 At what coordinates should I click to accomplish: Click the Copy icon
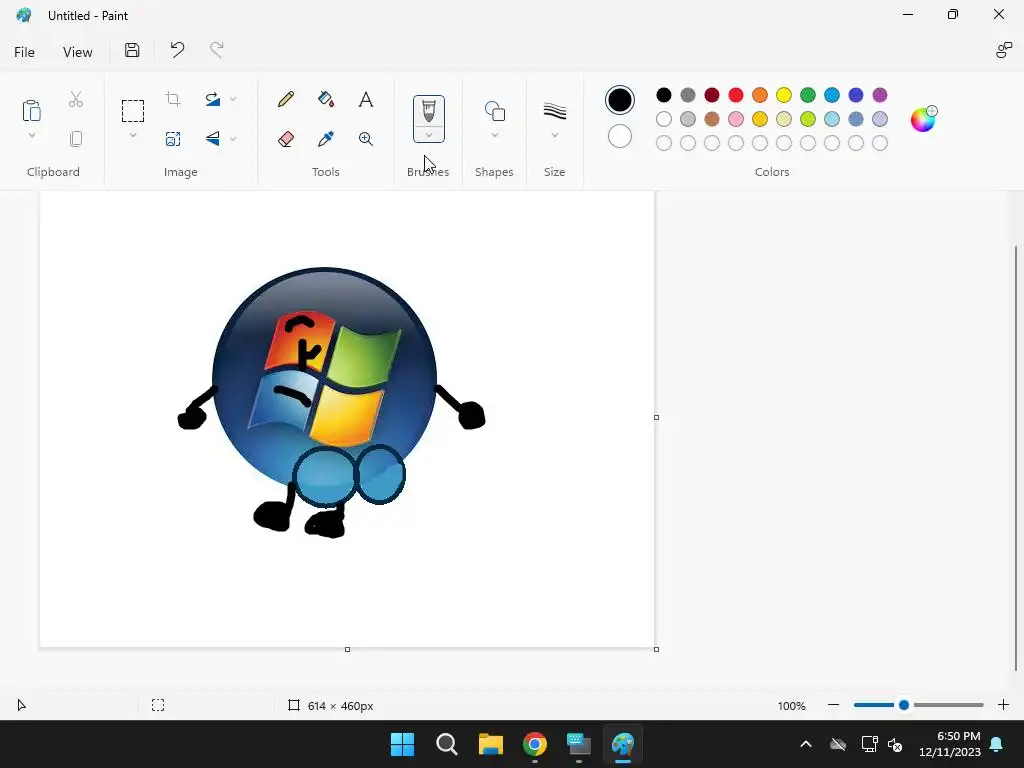click(76, 138)
